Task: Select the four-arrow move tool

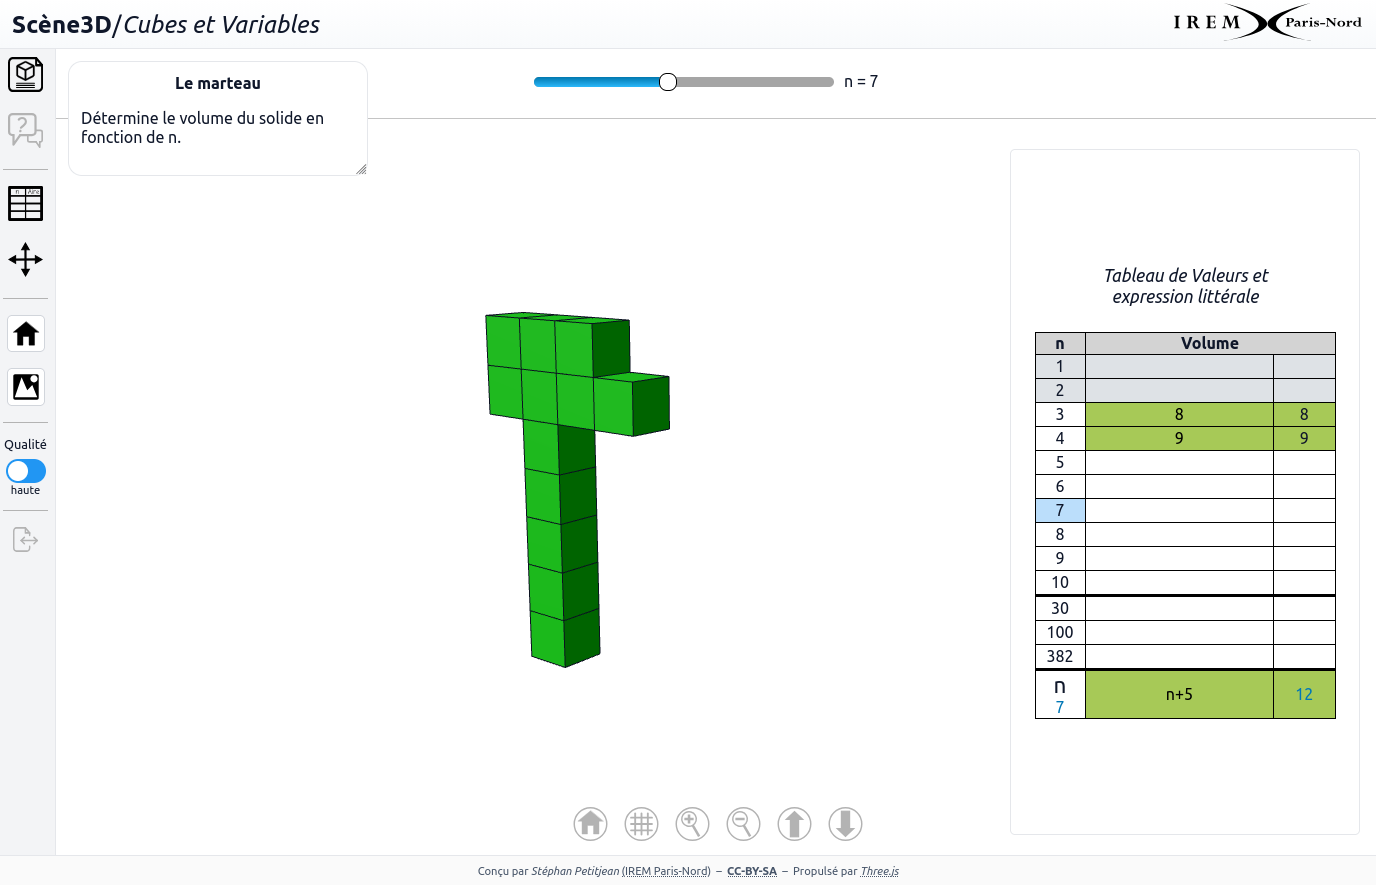Action: tap(26, 260)
